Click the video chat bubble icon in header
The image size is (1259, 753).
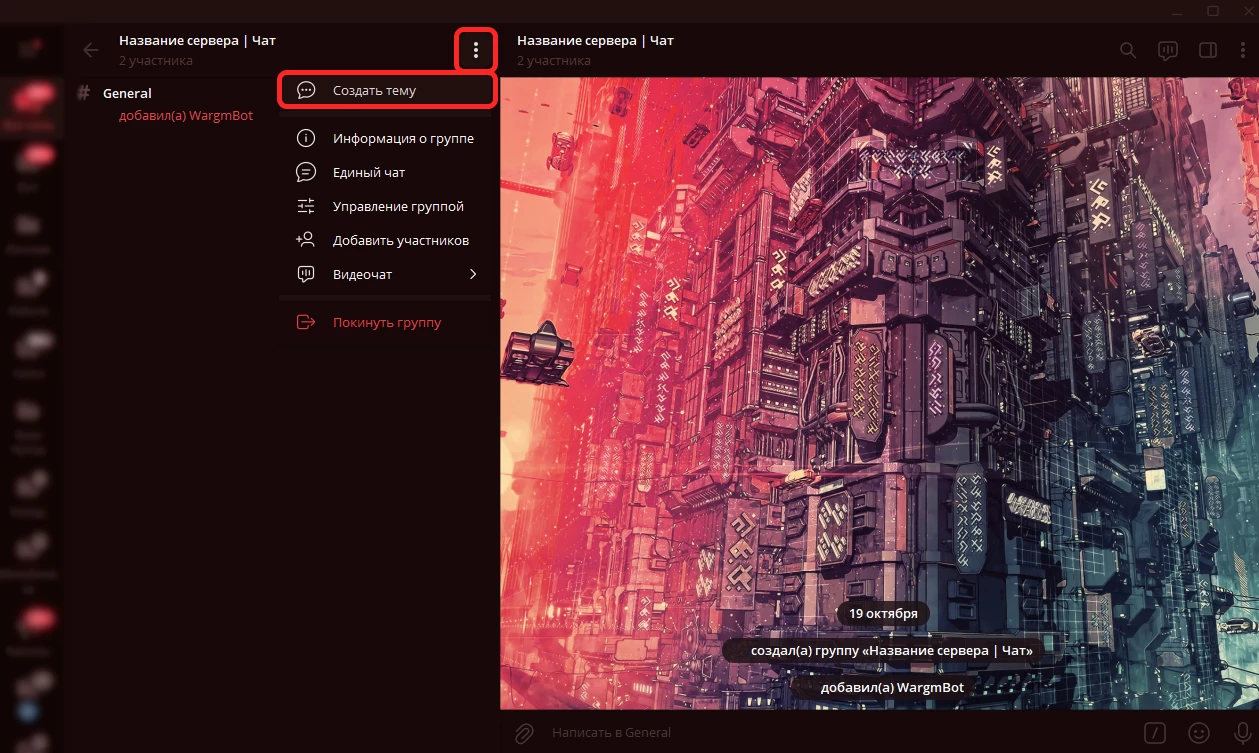pos(1167,50)
